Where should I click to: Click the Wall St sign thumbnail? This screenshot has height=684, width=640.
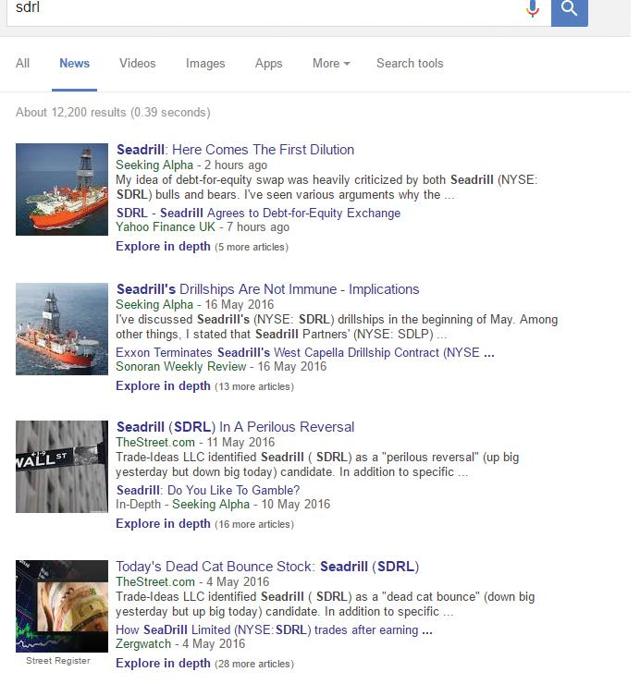[x=62, y=466]
